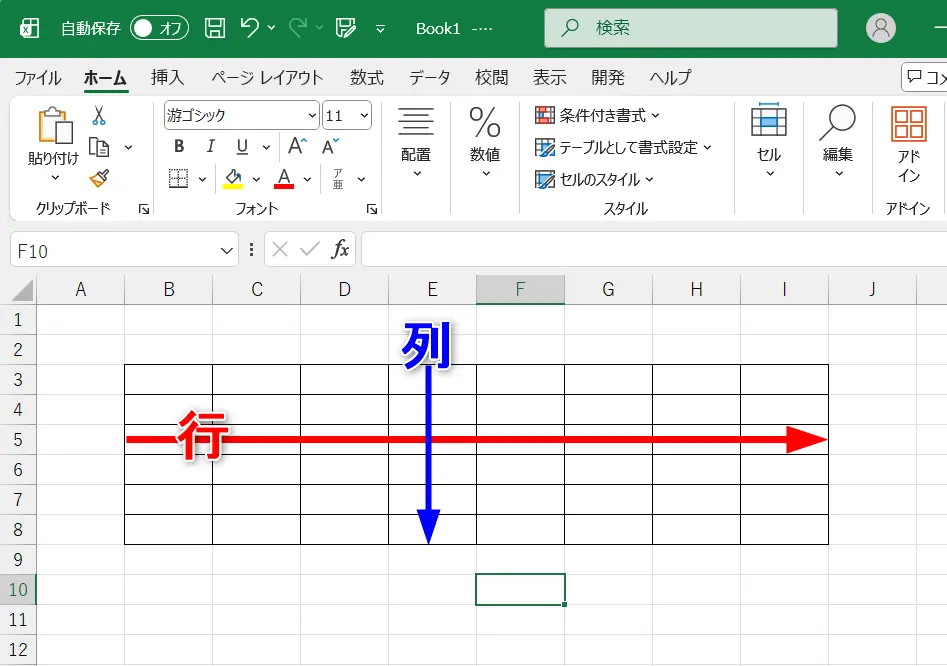Open the 数式 ribbon tab
The height and width of the screenshot is (666, 947).
367,78
